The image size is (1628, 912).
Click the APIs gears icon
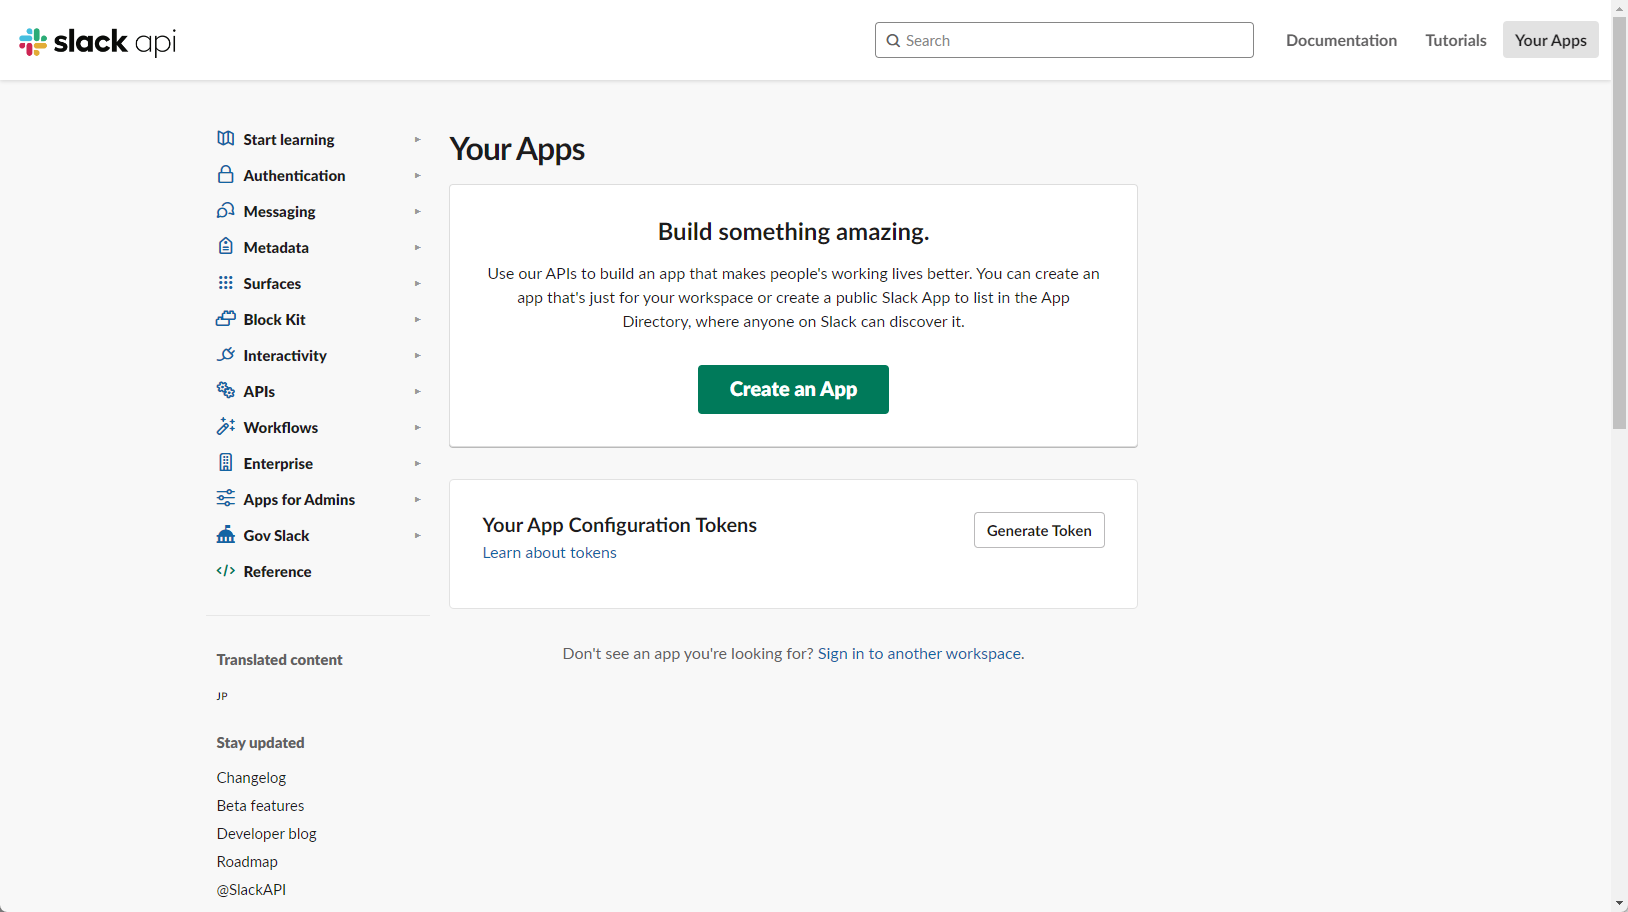click(226, 390)
